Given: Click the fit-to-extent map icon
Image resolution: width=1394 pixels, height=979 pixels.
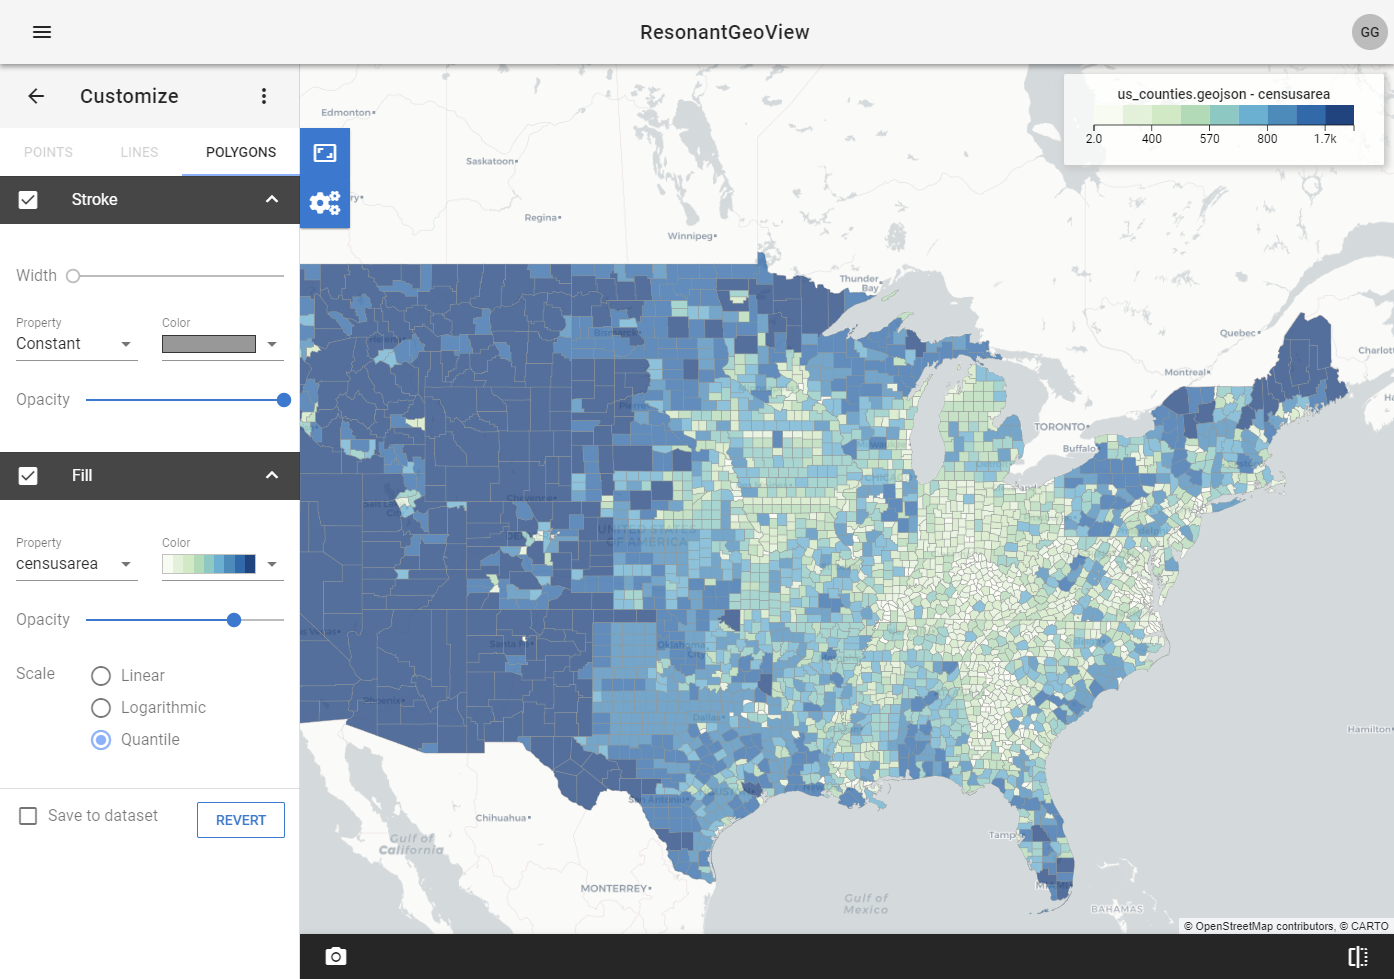Looking at the screenshot, I should (325, 153).
